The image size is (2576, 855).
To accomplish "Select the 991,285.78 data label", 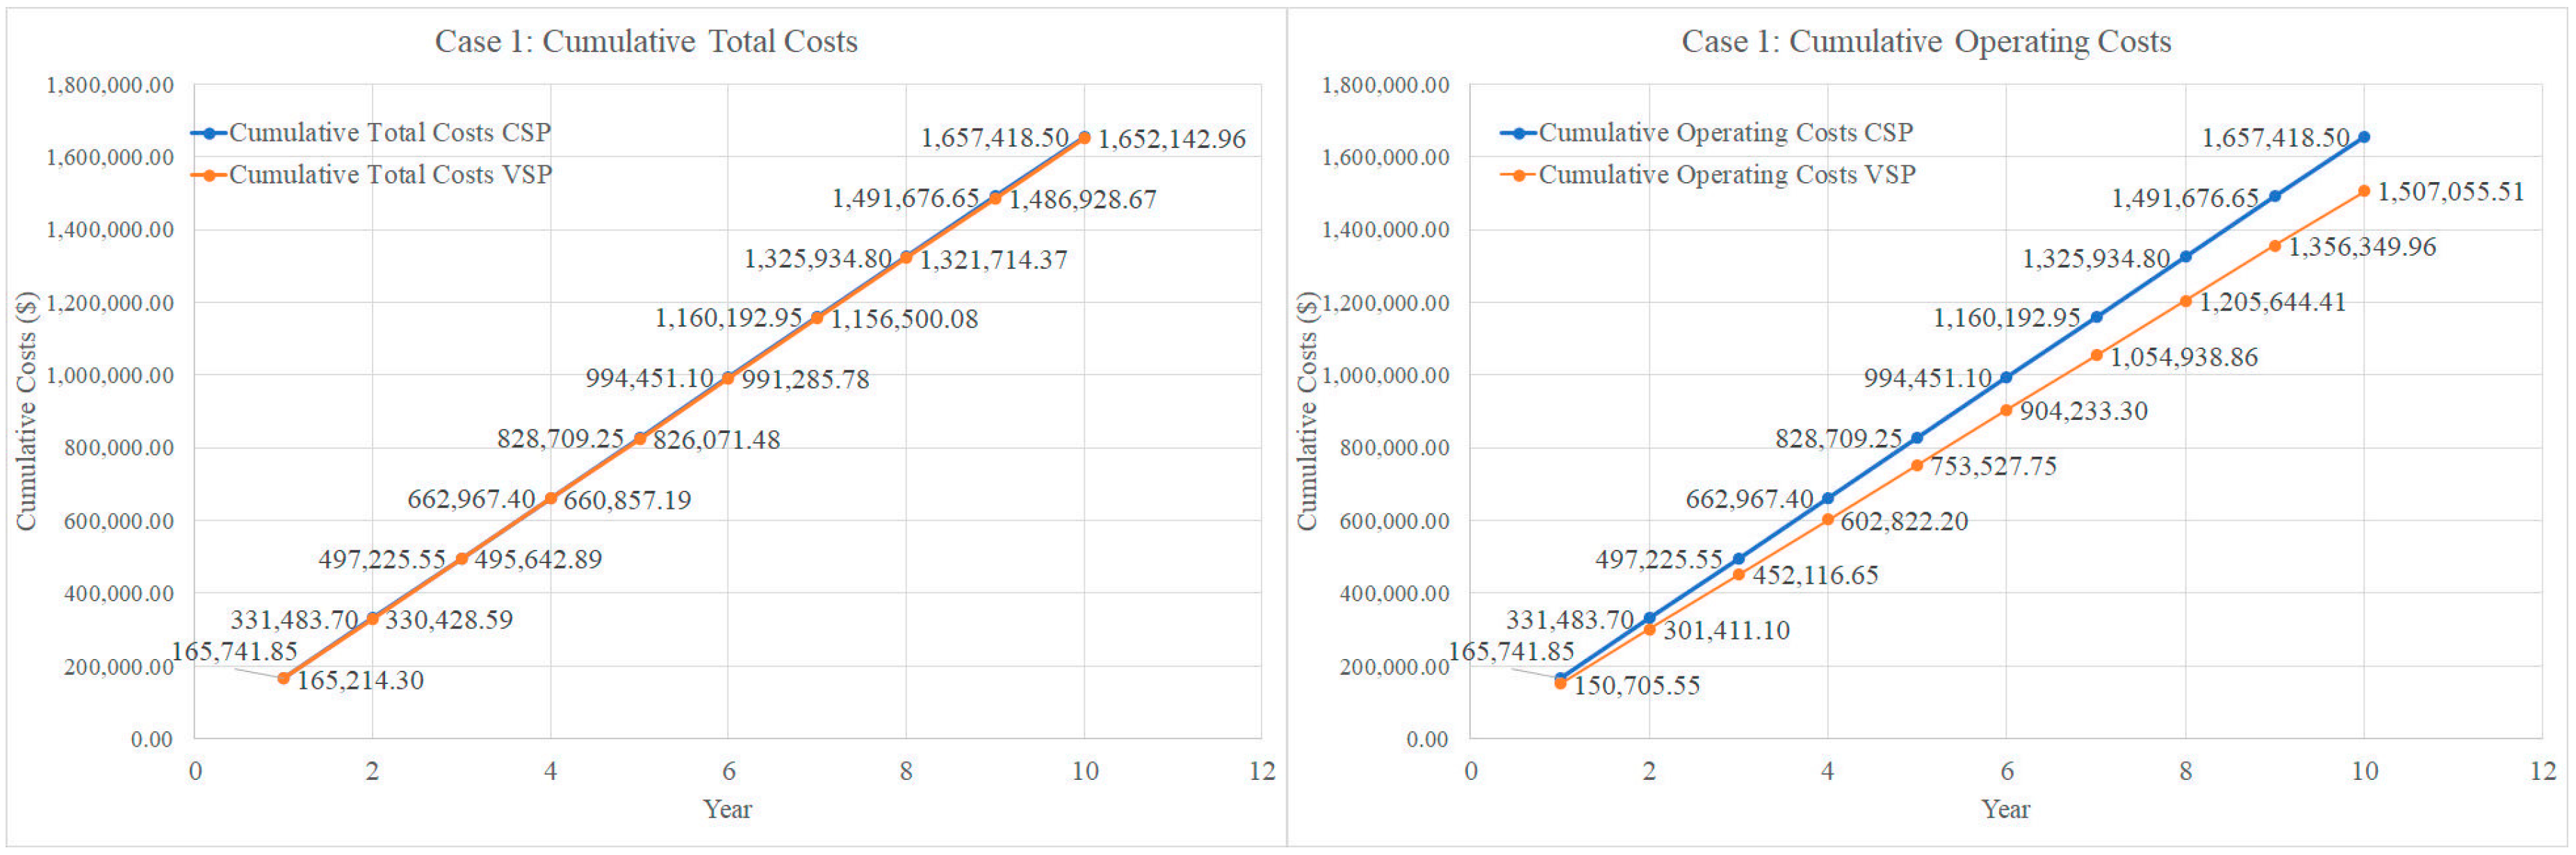I will click(805, 379).
